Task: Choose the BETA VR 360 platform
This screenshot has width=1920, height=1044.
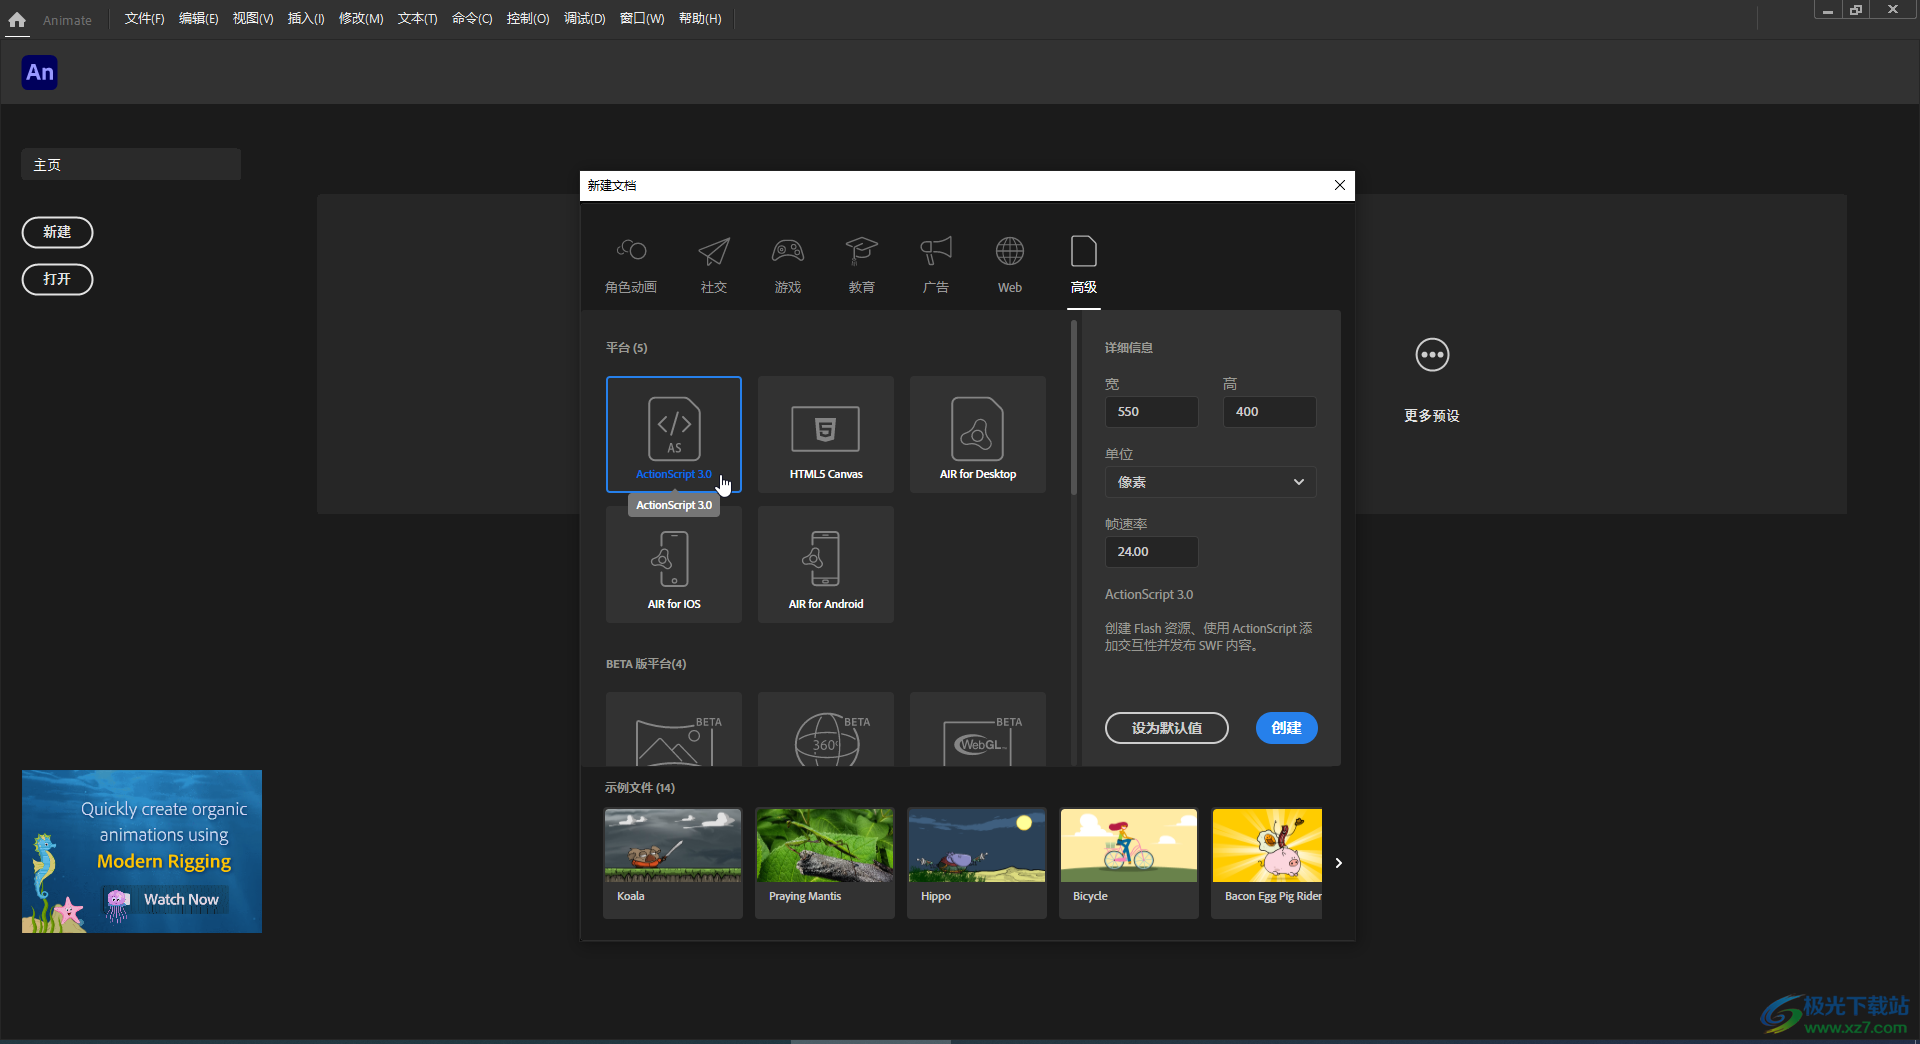Action: [826, 730]
